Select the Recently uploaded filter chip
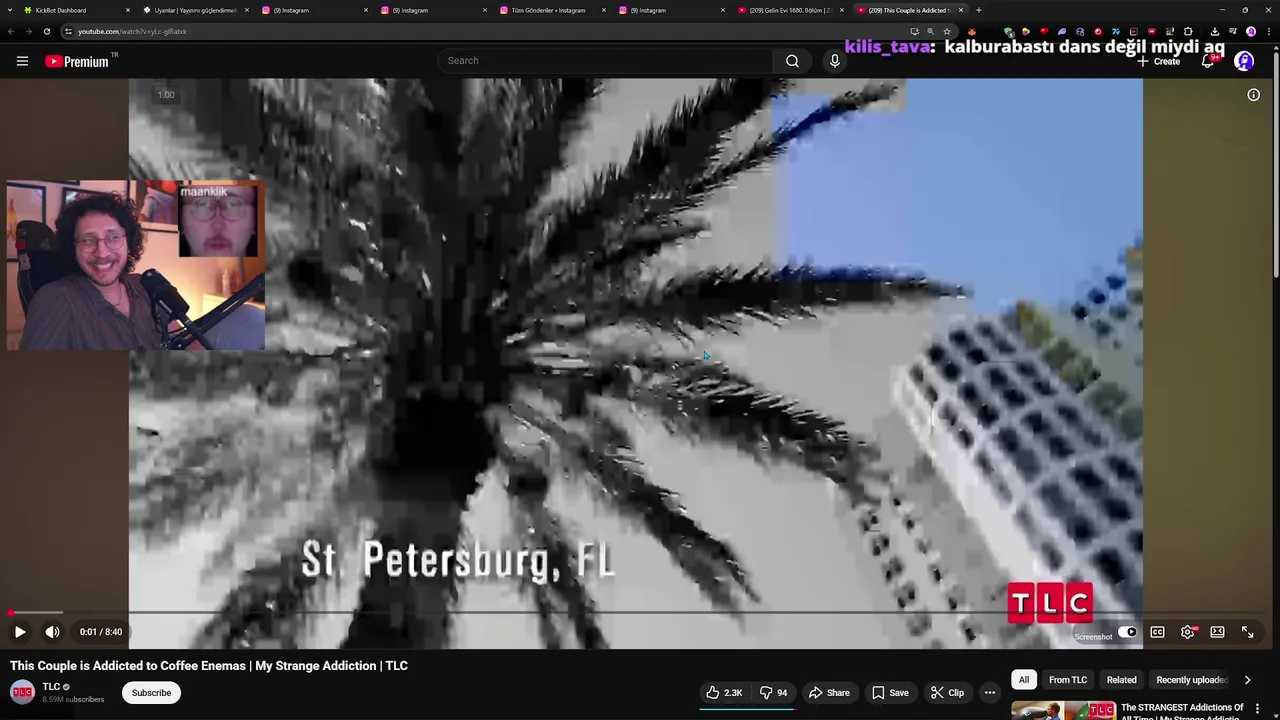 [x=1190, y=680]
